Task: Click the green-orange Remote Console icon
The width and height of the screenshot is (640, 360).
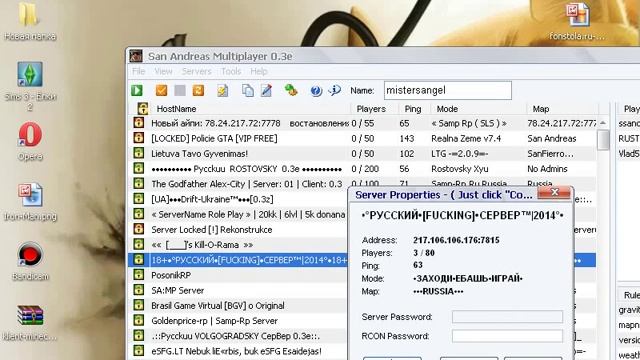Action: tap(291, 90)
